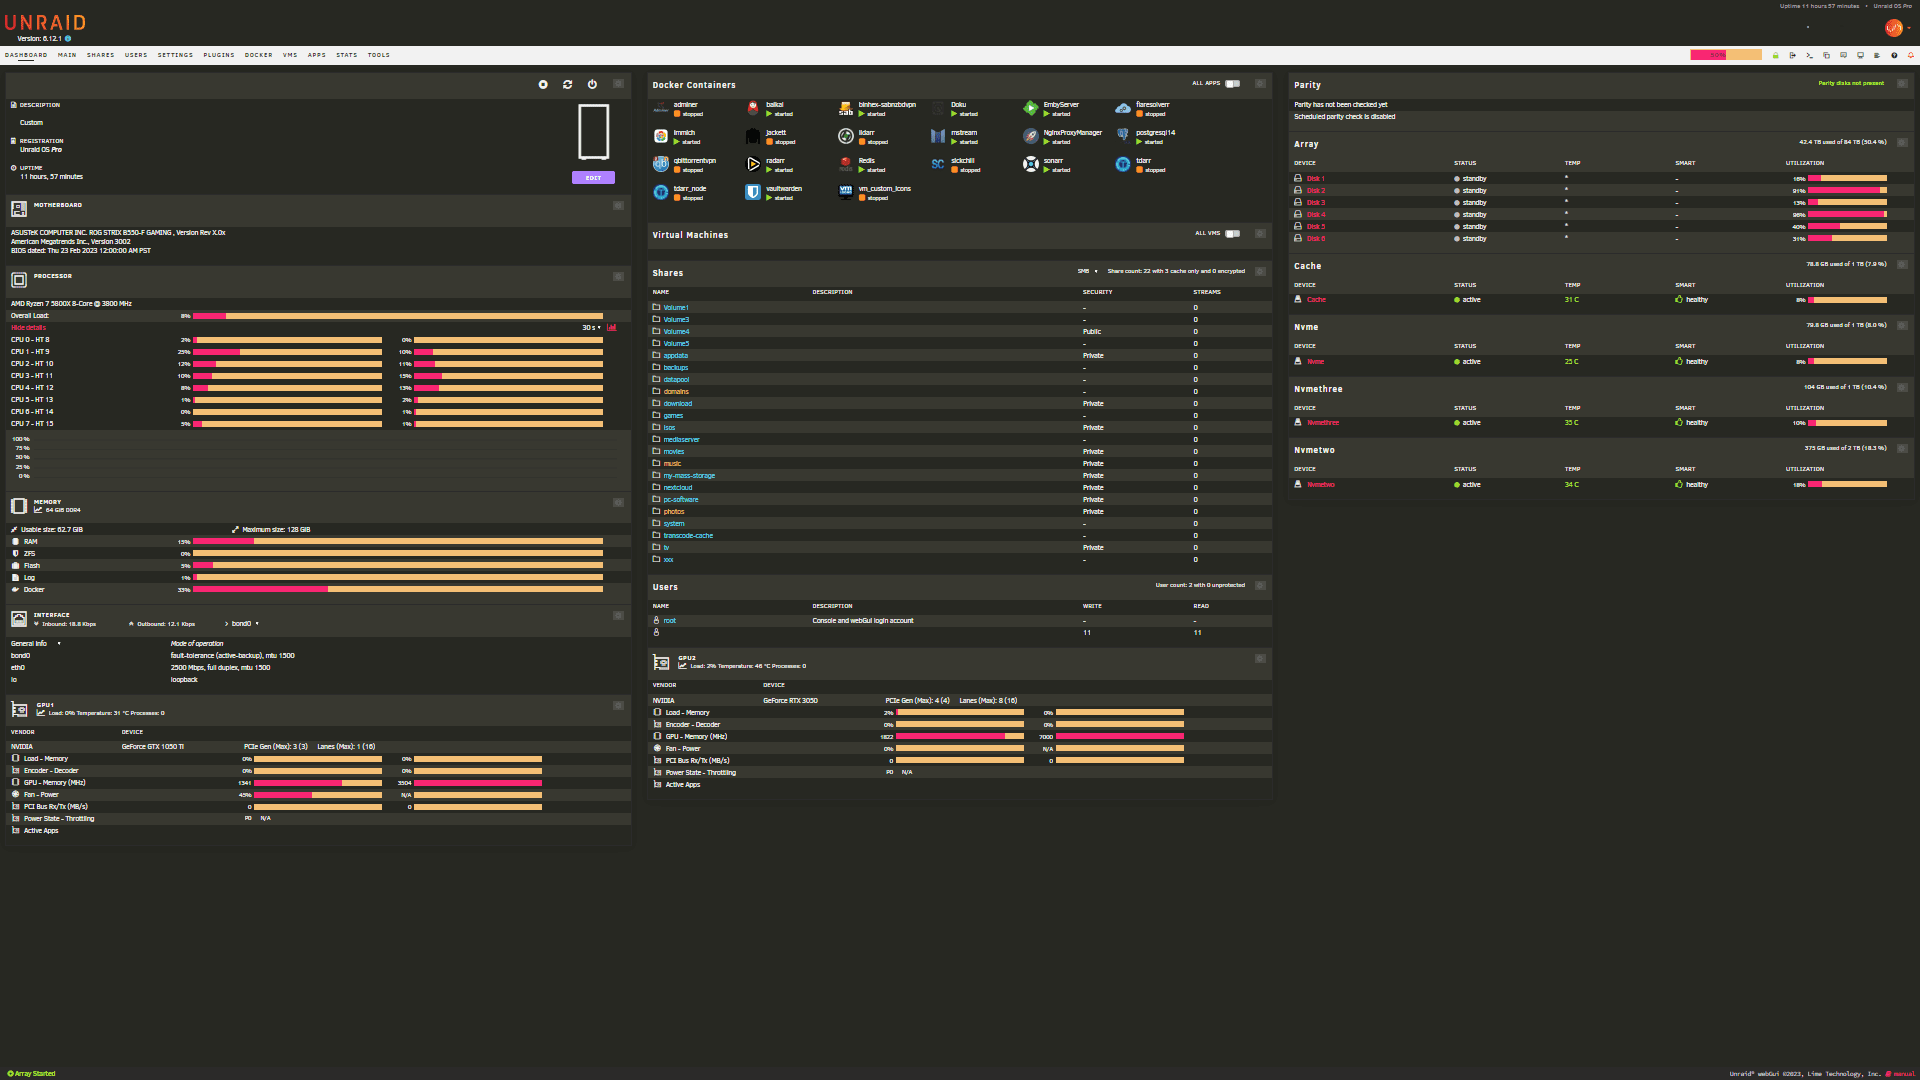Open the Shares panel settings gear
The height and width of the screenshot is (1080, 1920).
[x=1260, y=271]
